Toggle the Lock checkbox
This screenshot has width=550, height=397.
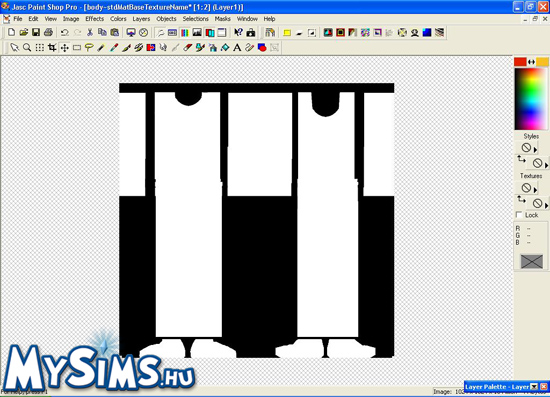(x=519, y=215)
